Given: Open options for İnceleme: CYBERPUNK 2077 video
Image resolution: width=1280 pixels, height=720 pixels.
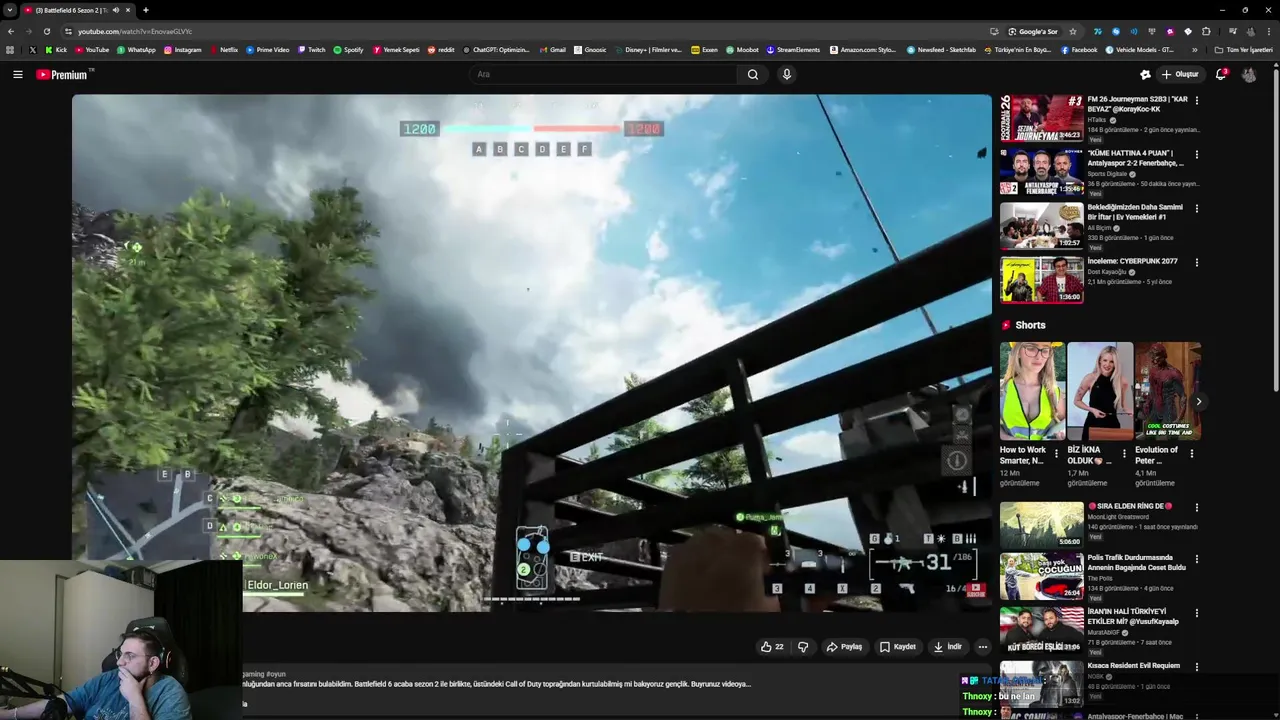Looking at the screenshot, I should tap(1196, 262).
